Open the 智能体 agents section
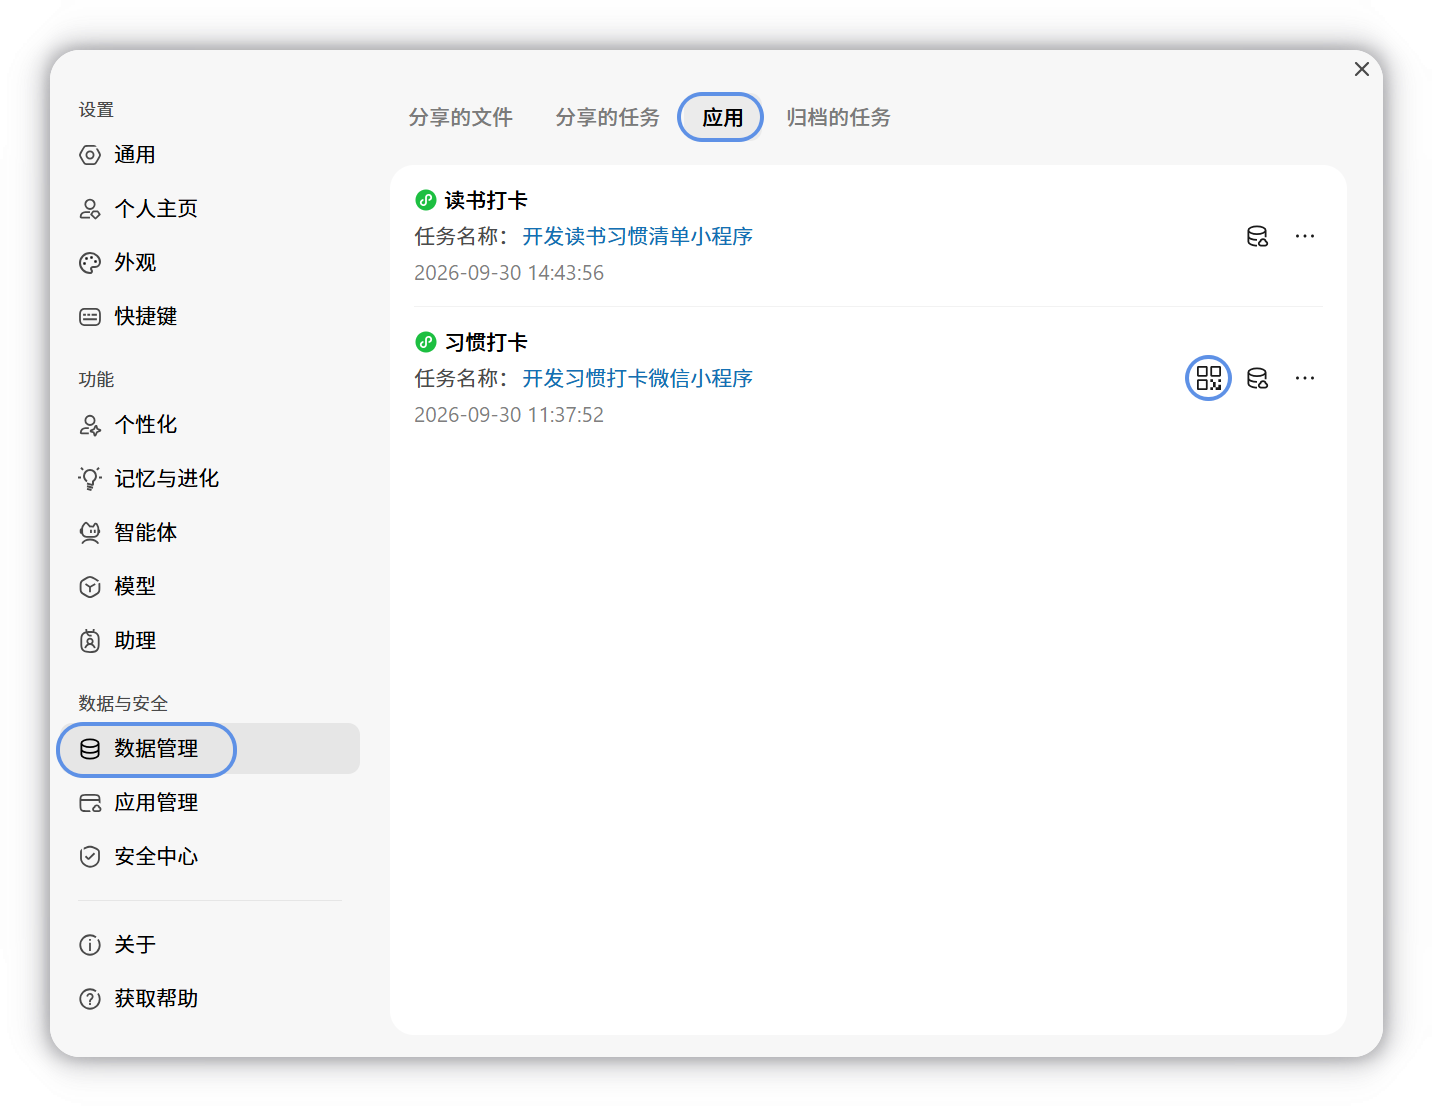This screenshot has width=1433, height=1107. (x=209, y=533)
